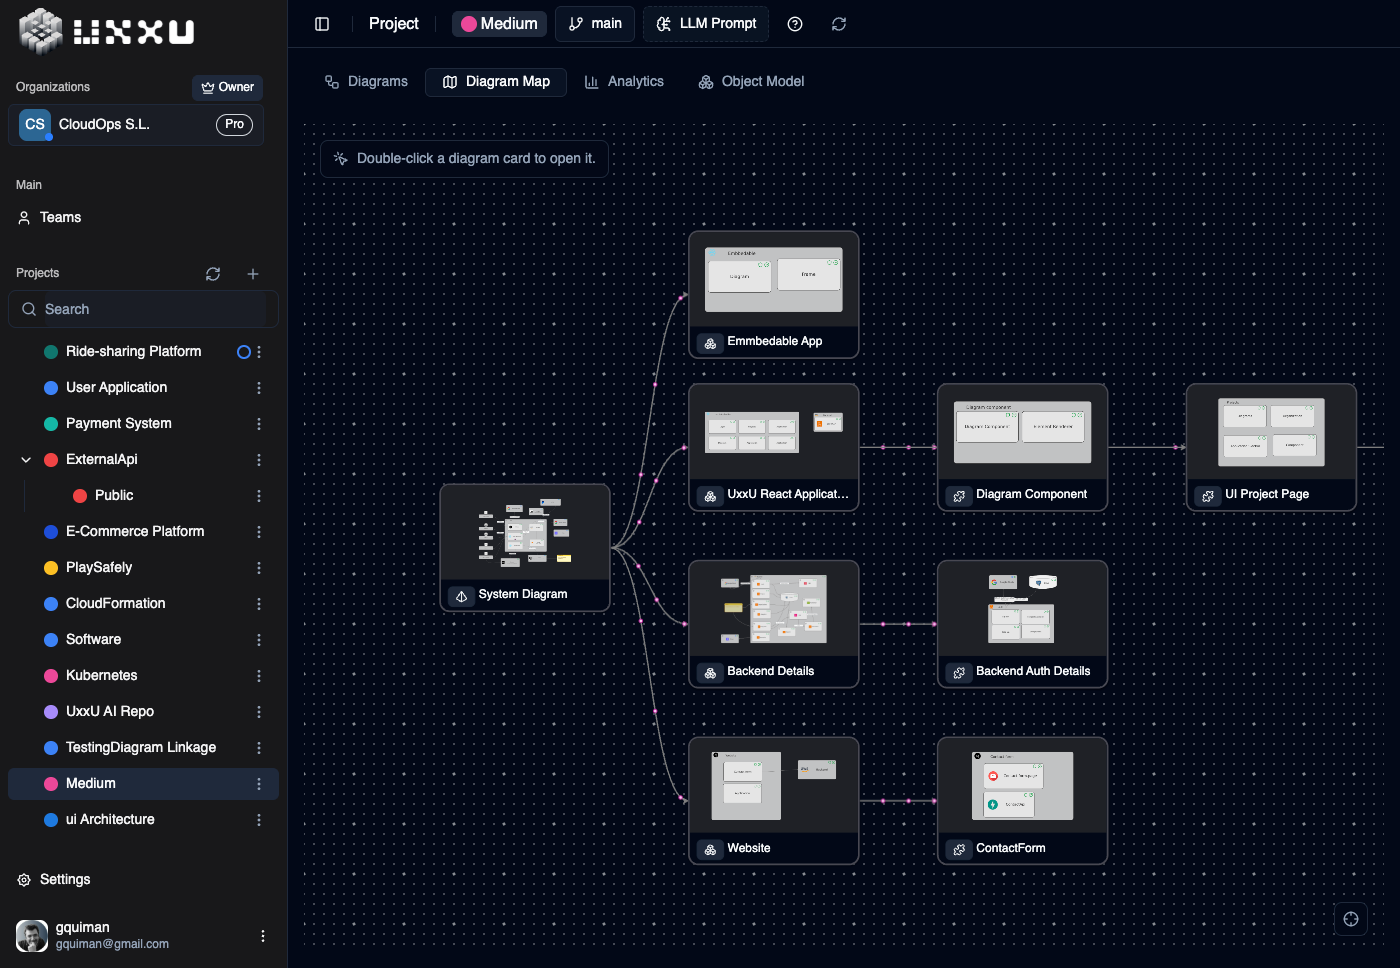Select the Backend Auth Details card
Image resolution: width=1400 pixels, height=968 pixels.
click(1022, 624)
